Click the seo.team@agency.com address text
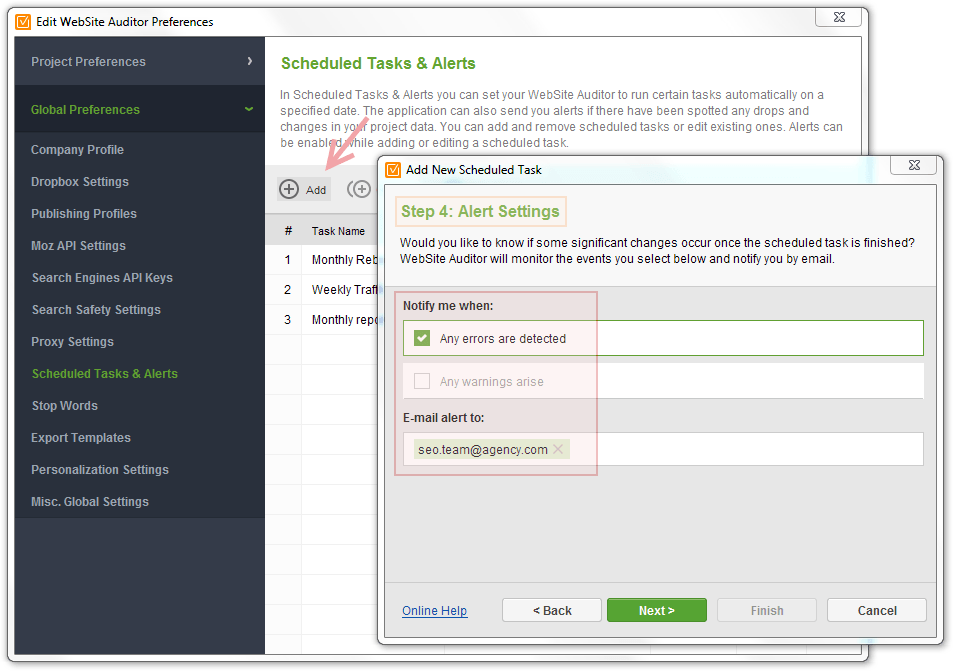This screenshot has height=671, width=953. tap(483, 450)
